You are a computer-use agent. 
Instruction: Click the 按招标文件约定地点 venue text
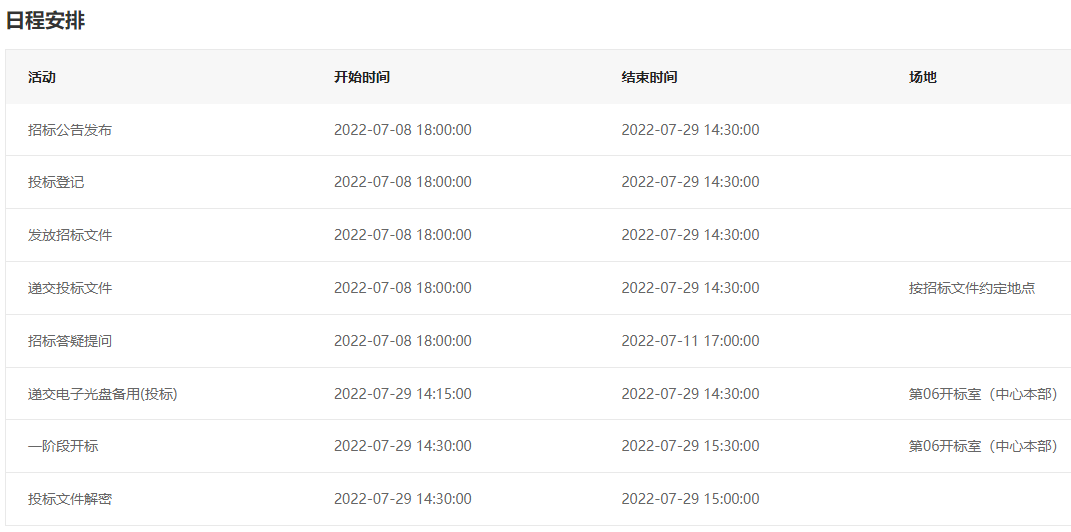pos(972,288)
